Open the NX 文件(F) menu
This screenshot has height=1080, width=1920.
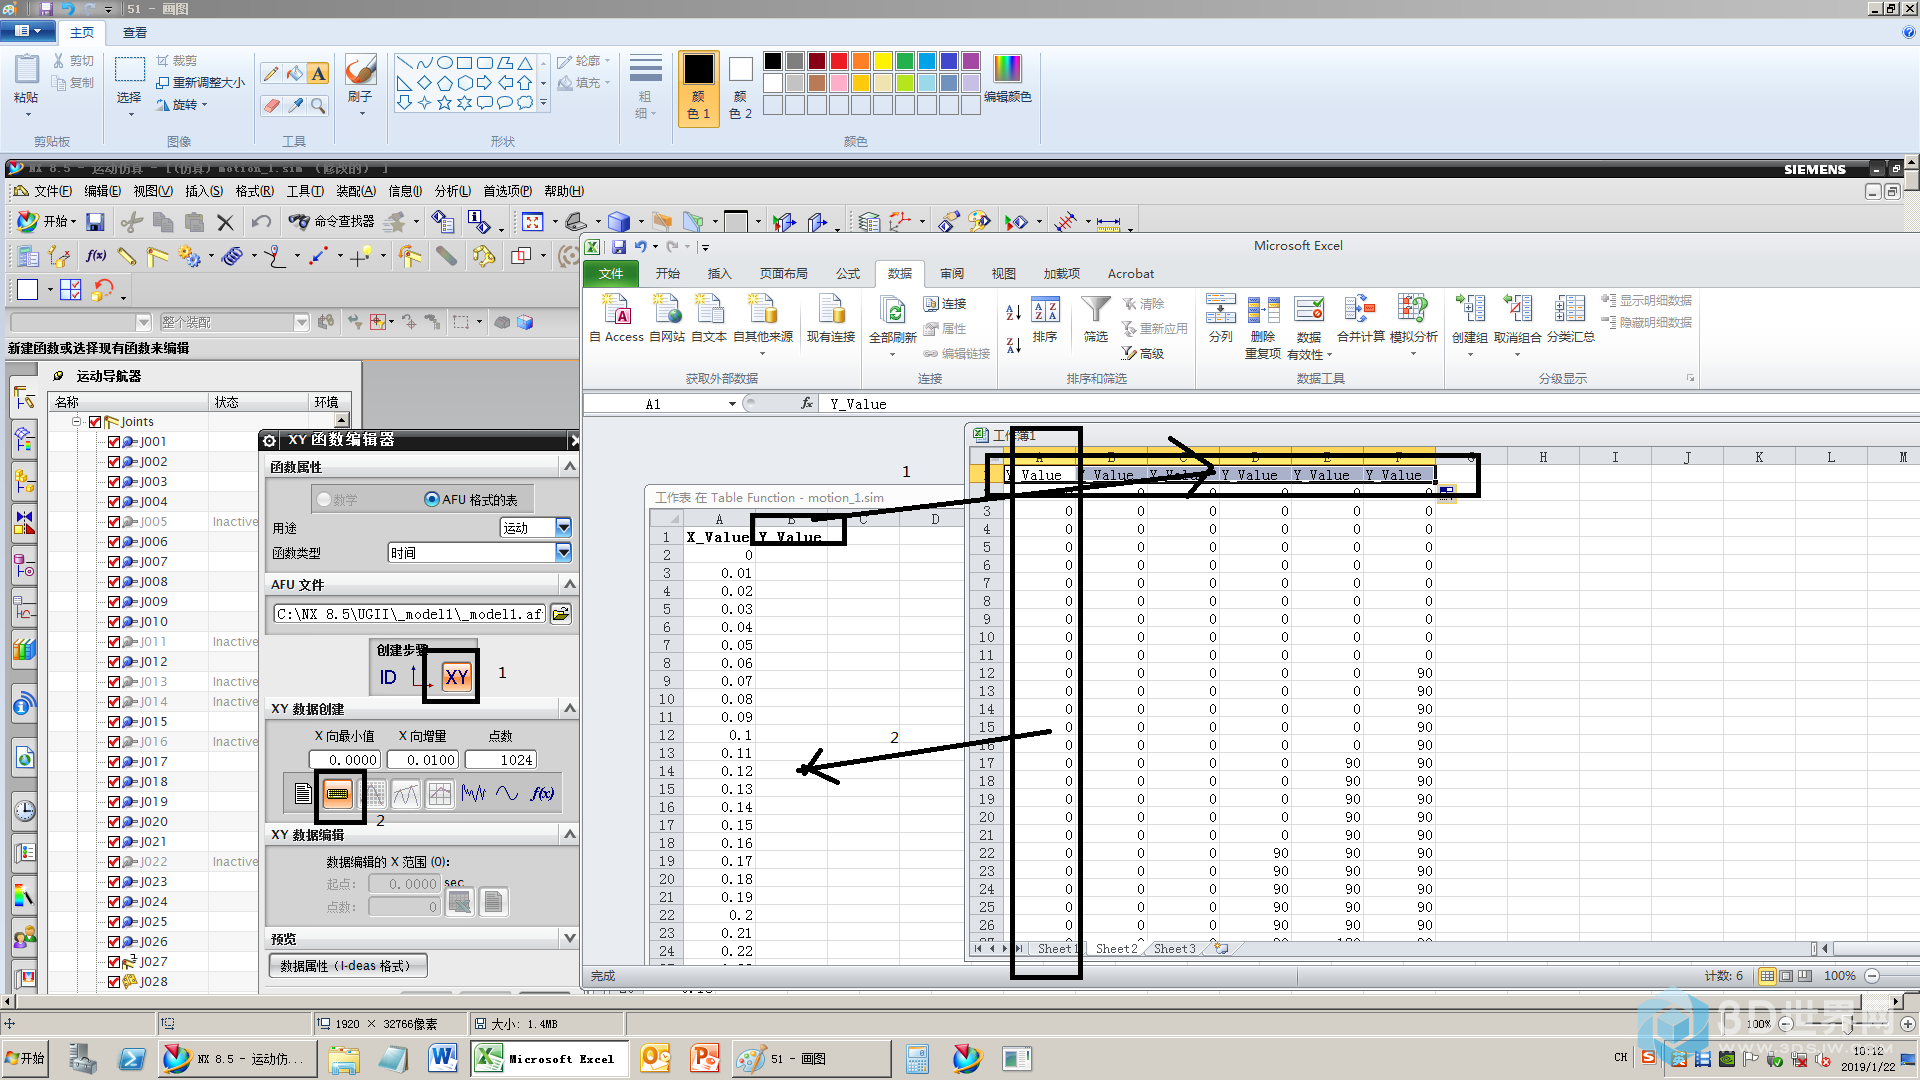[53, 191]
